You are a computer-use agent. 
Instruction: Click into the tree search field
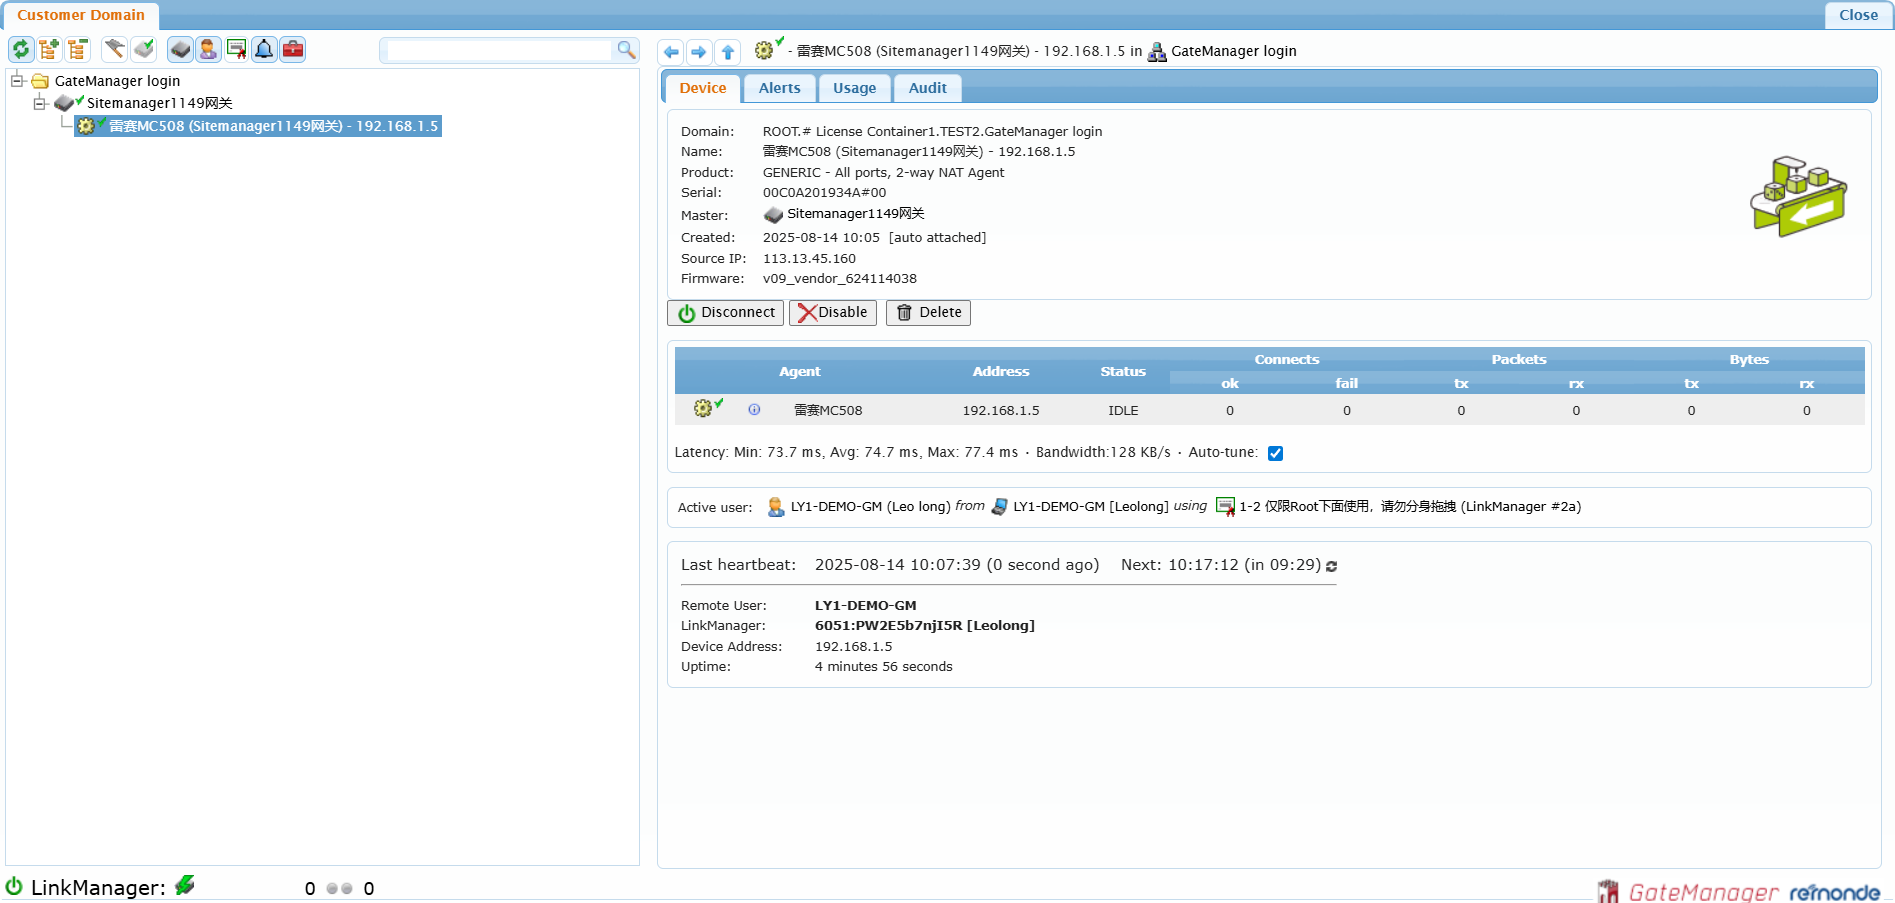tap(499, 50)
